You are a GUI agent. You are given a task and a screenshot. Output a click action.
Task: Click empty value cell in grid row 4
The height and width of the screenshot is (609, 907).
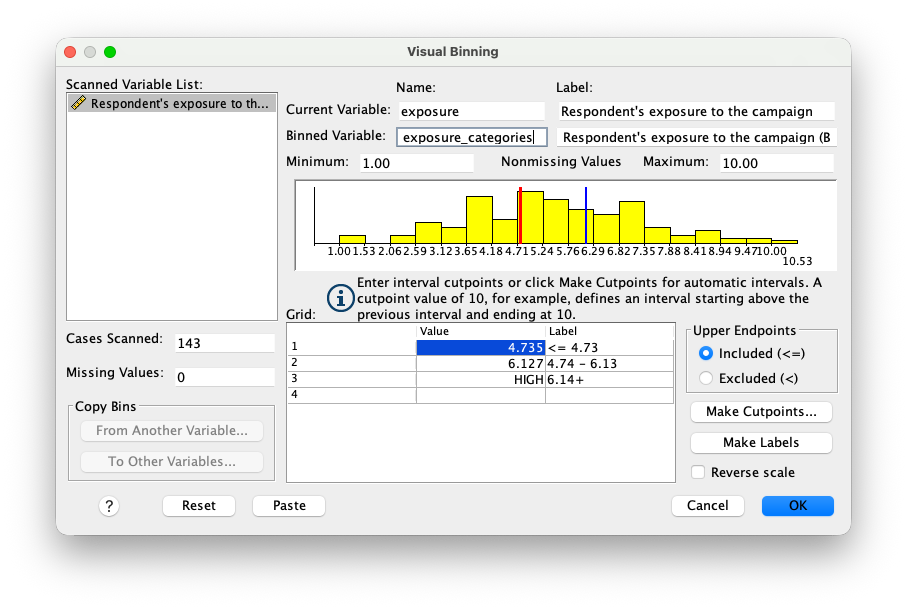point(481,395)
